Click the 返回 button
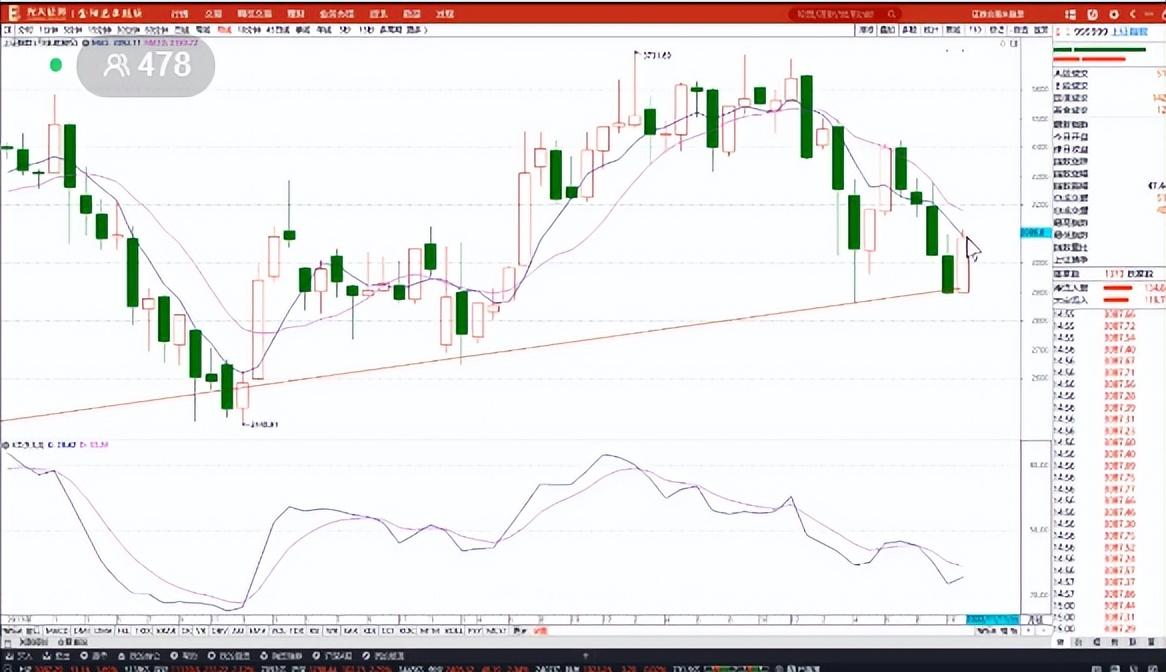This screenshot has width=1166, height=672. pos(1041,30)
